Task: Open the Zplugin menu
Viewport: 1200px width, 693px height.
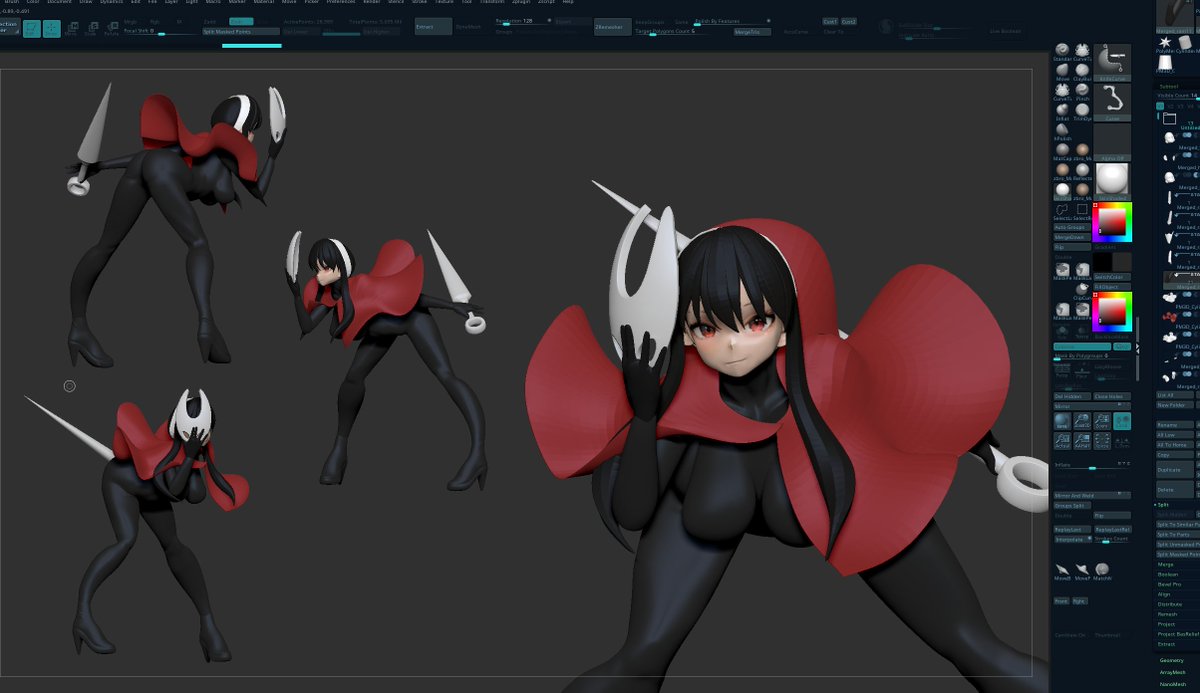Action: [x=521, y=3]
